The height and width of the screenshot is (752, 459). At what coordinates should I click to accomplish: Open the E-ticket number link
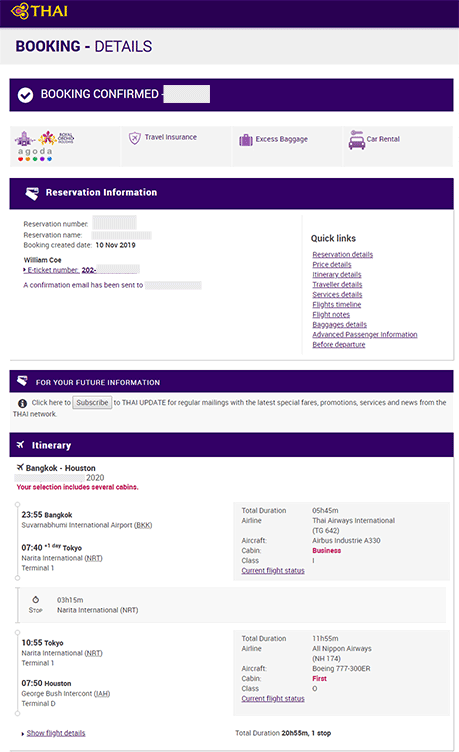point(51,270)
